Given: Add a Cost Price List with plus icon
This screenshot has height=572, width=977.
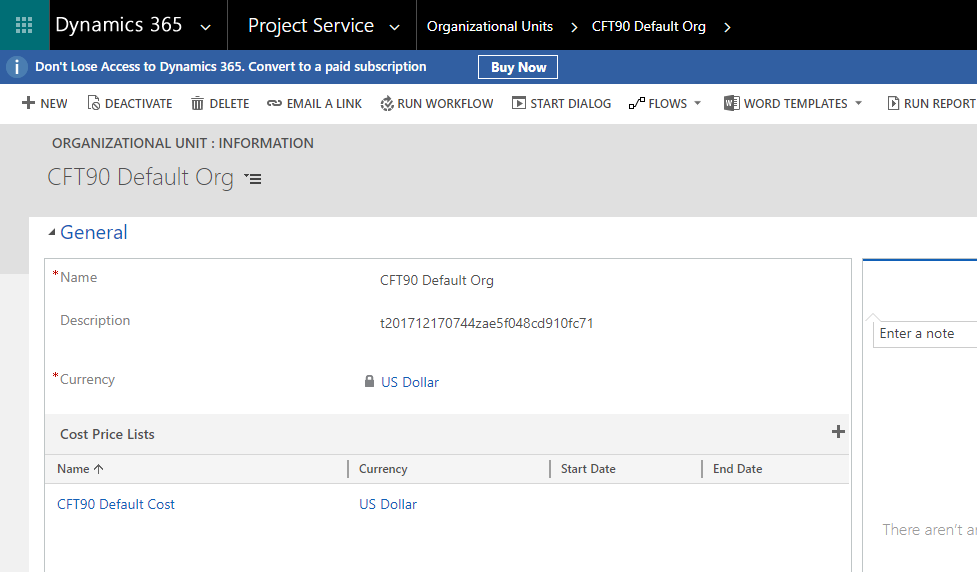Looking at the screenshot, I should click(838, 432).
